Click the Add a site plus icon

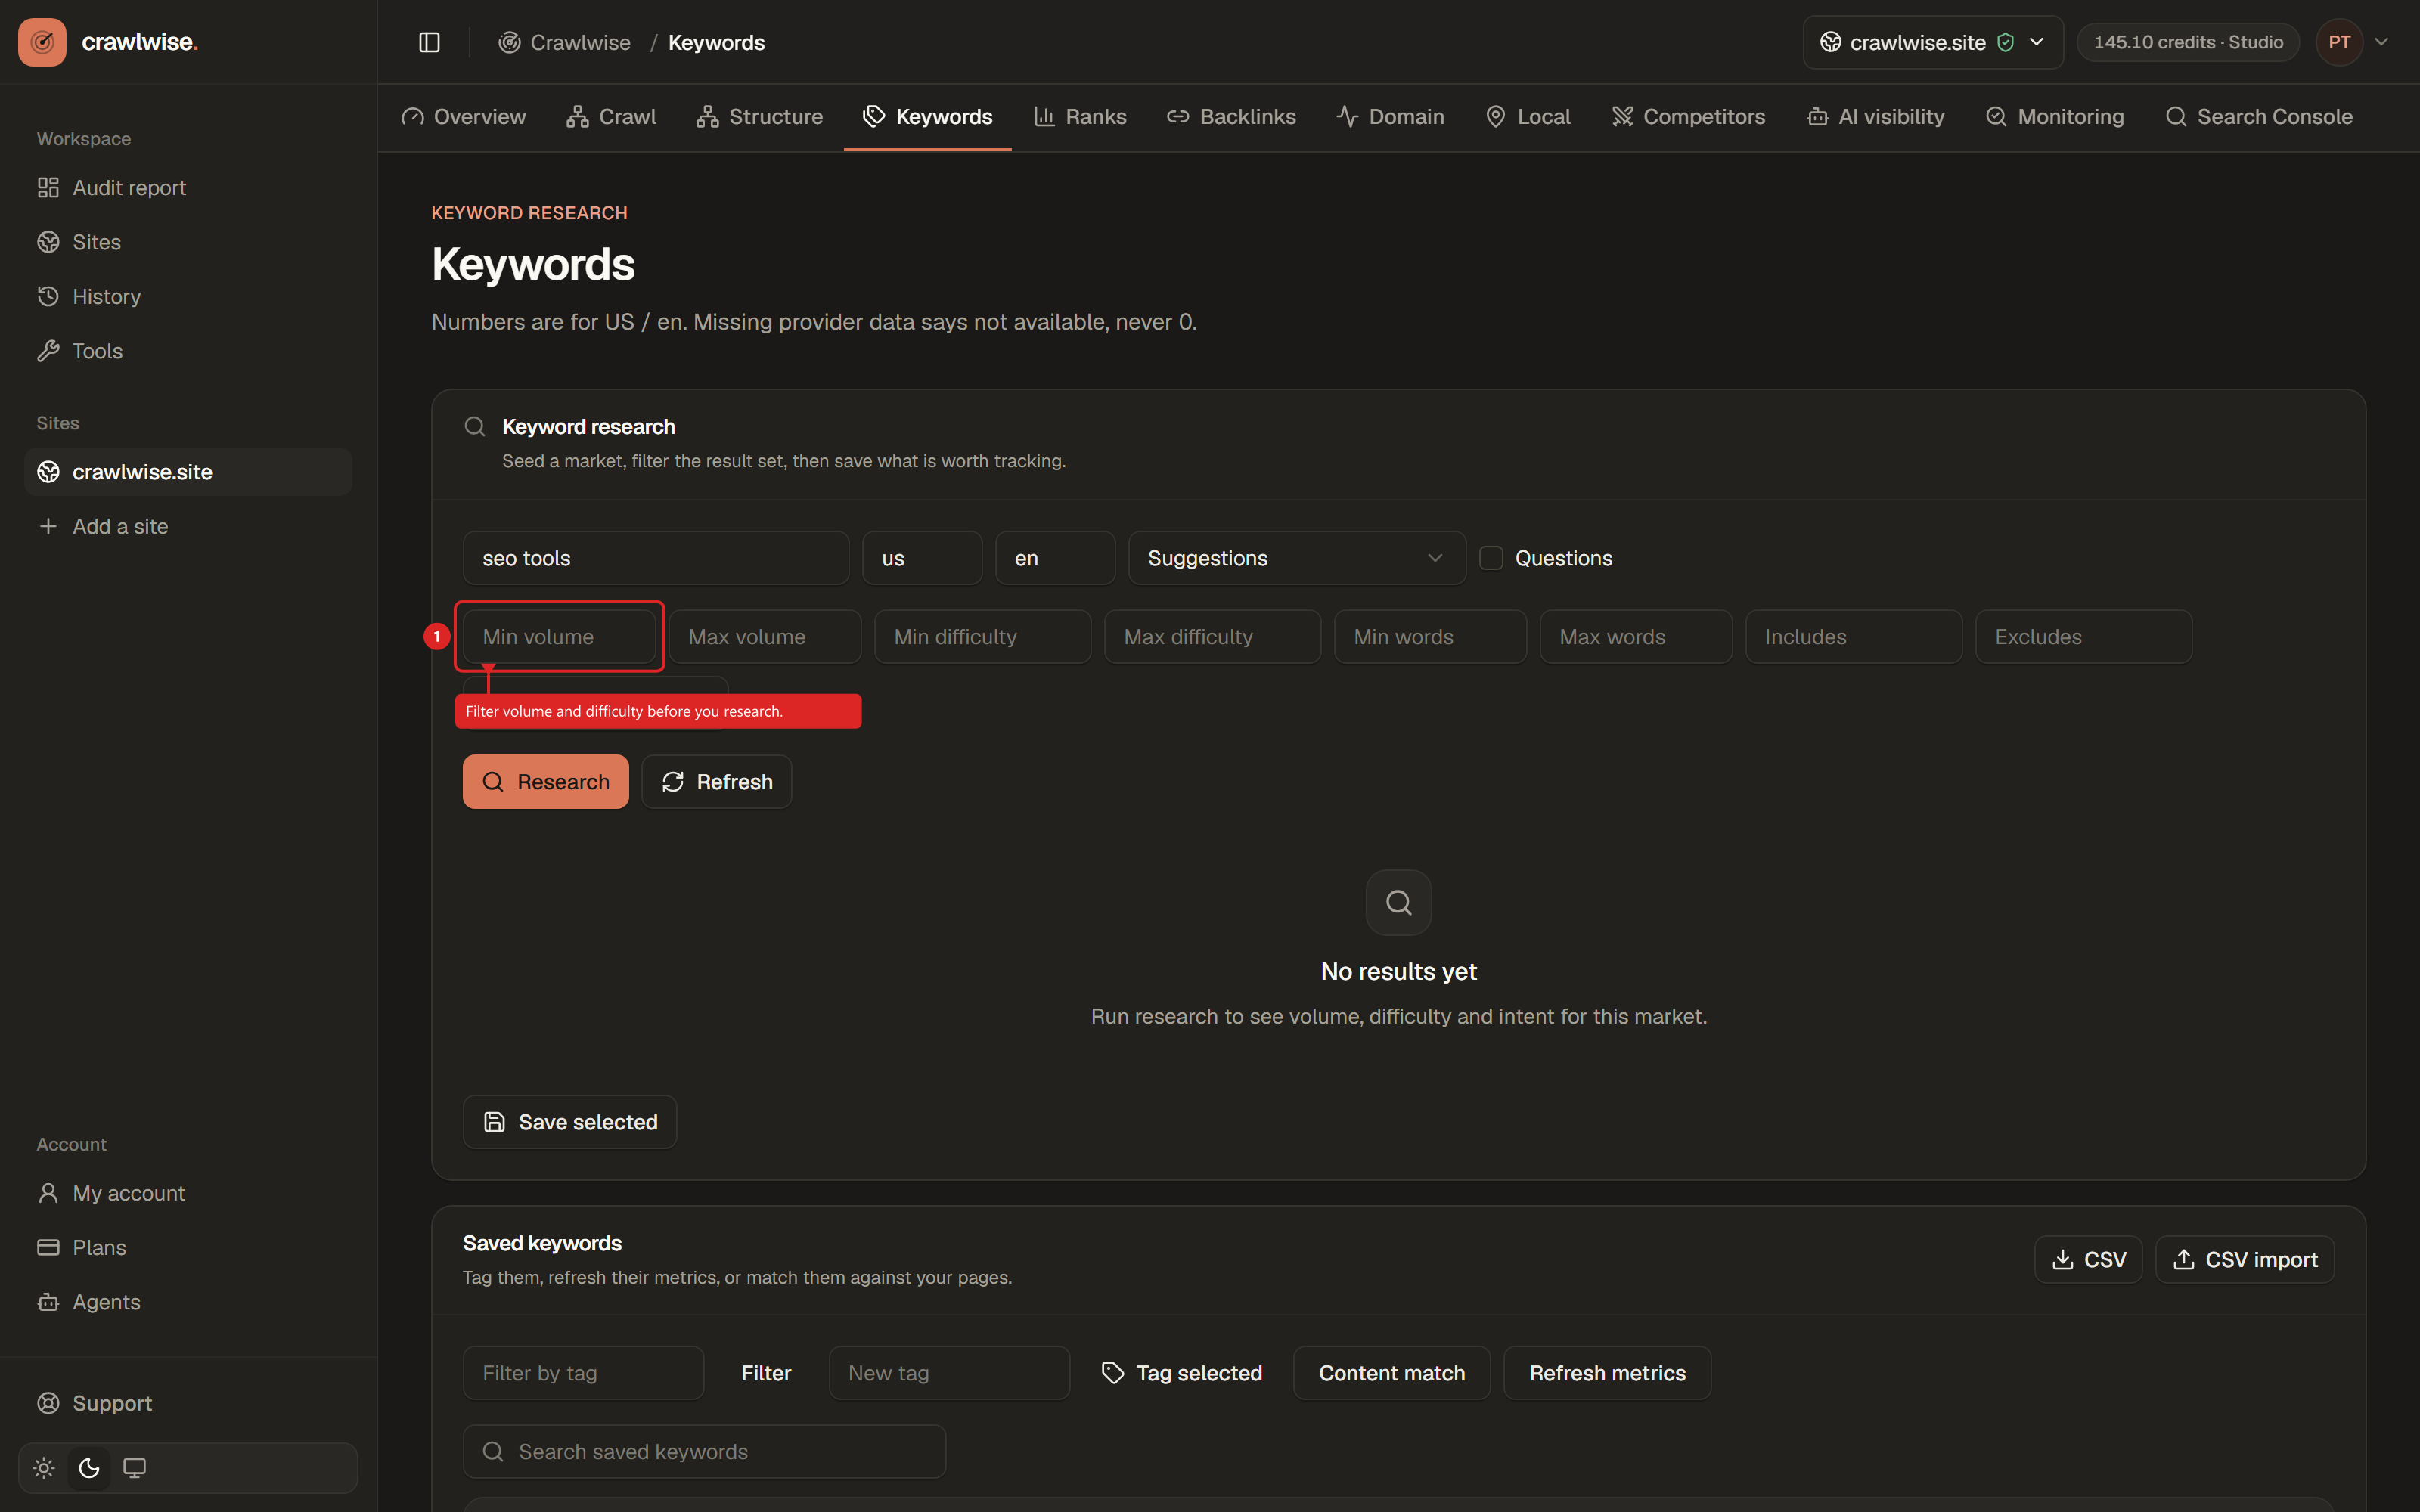click(x=48, y=526)
